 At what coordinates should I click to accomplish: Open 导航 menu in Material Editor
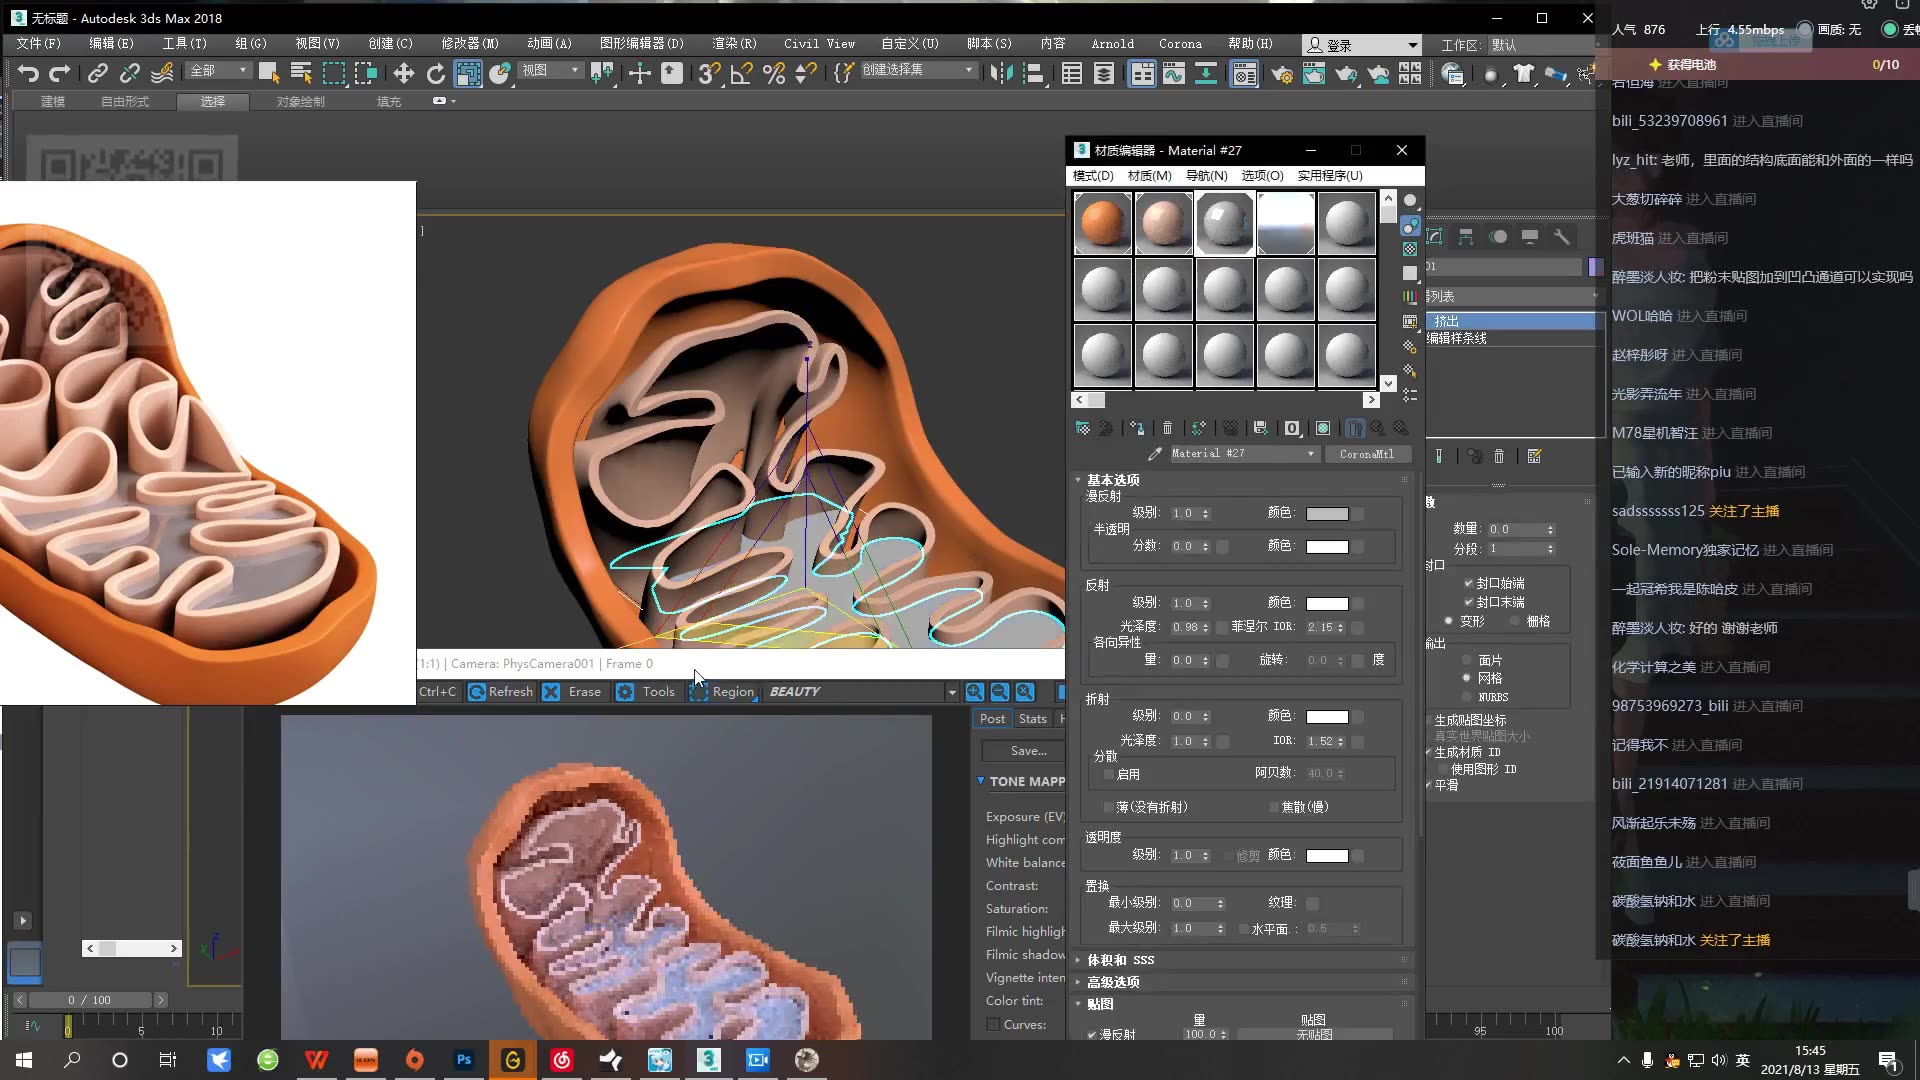pos(1205,175)
